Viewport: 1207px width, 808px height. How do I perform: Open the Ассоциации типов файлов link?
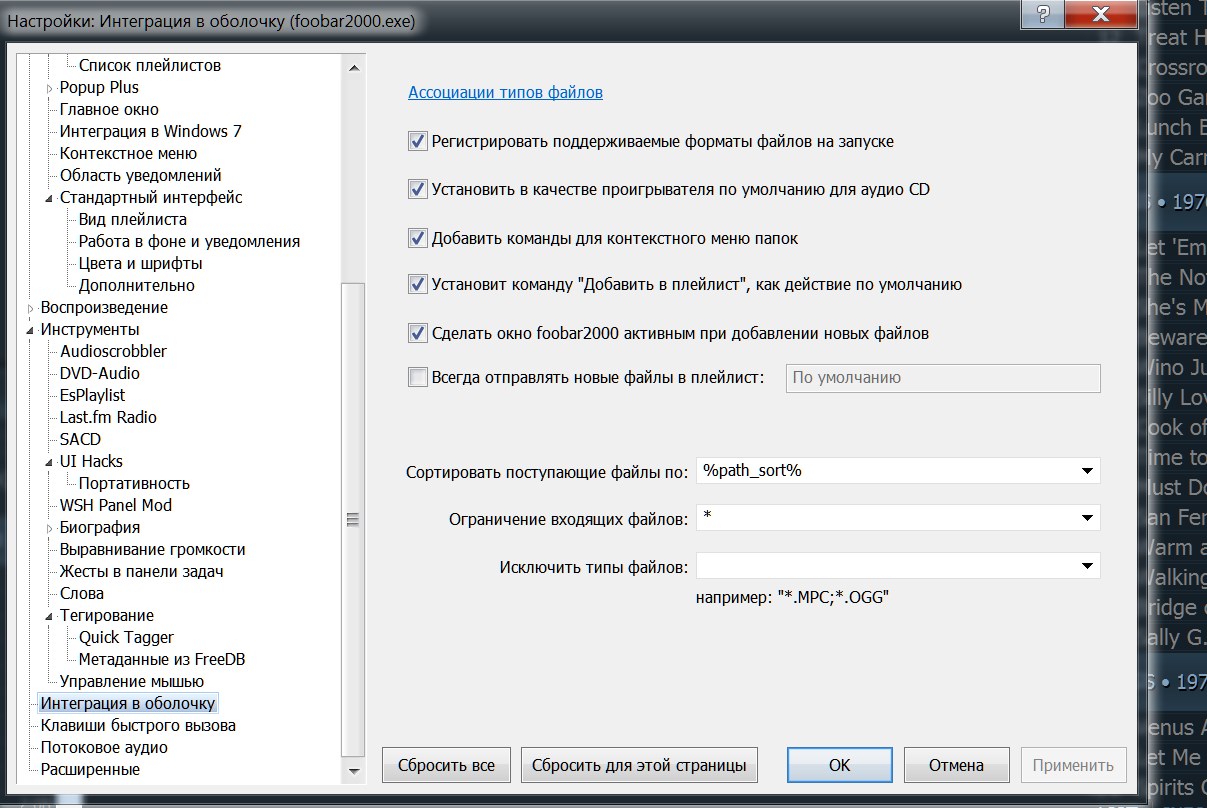point(505,93)
